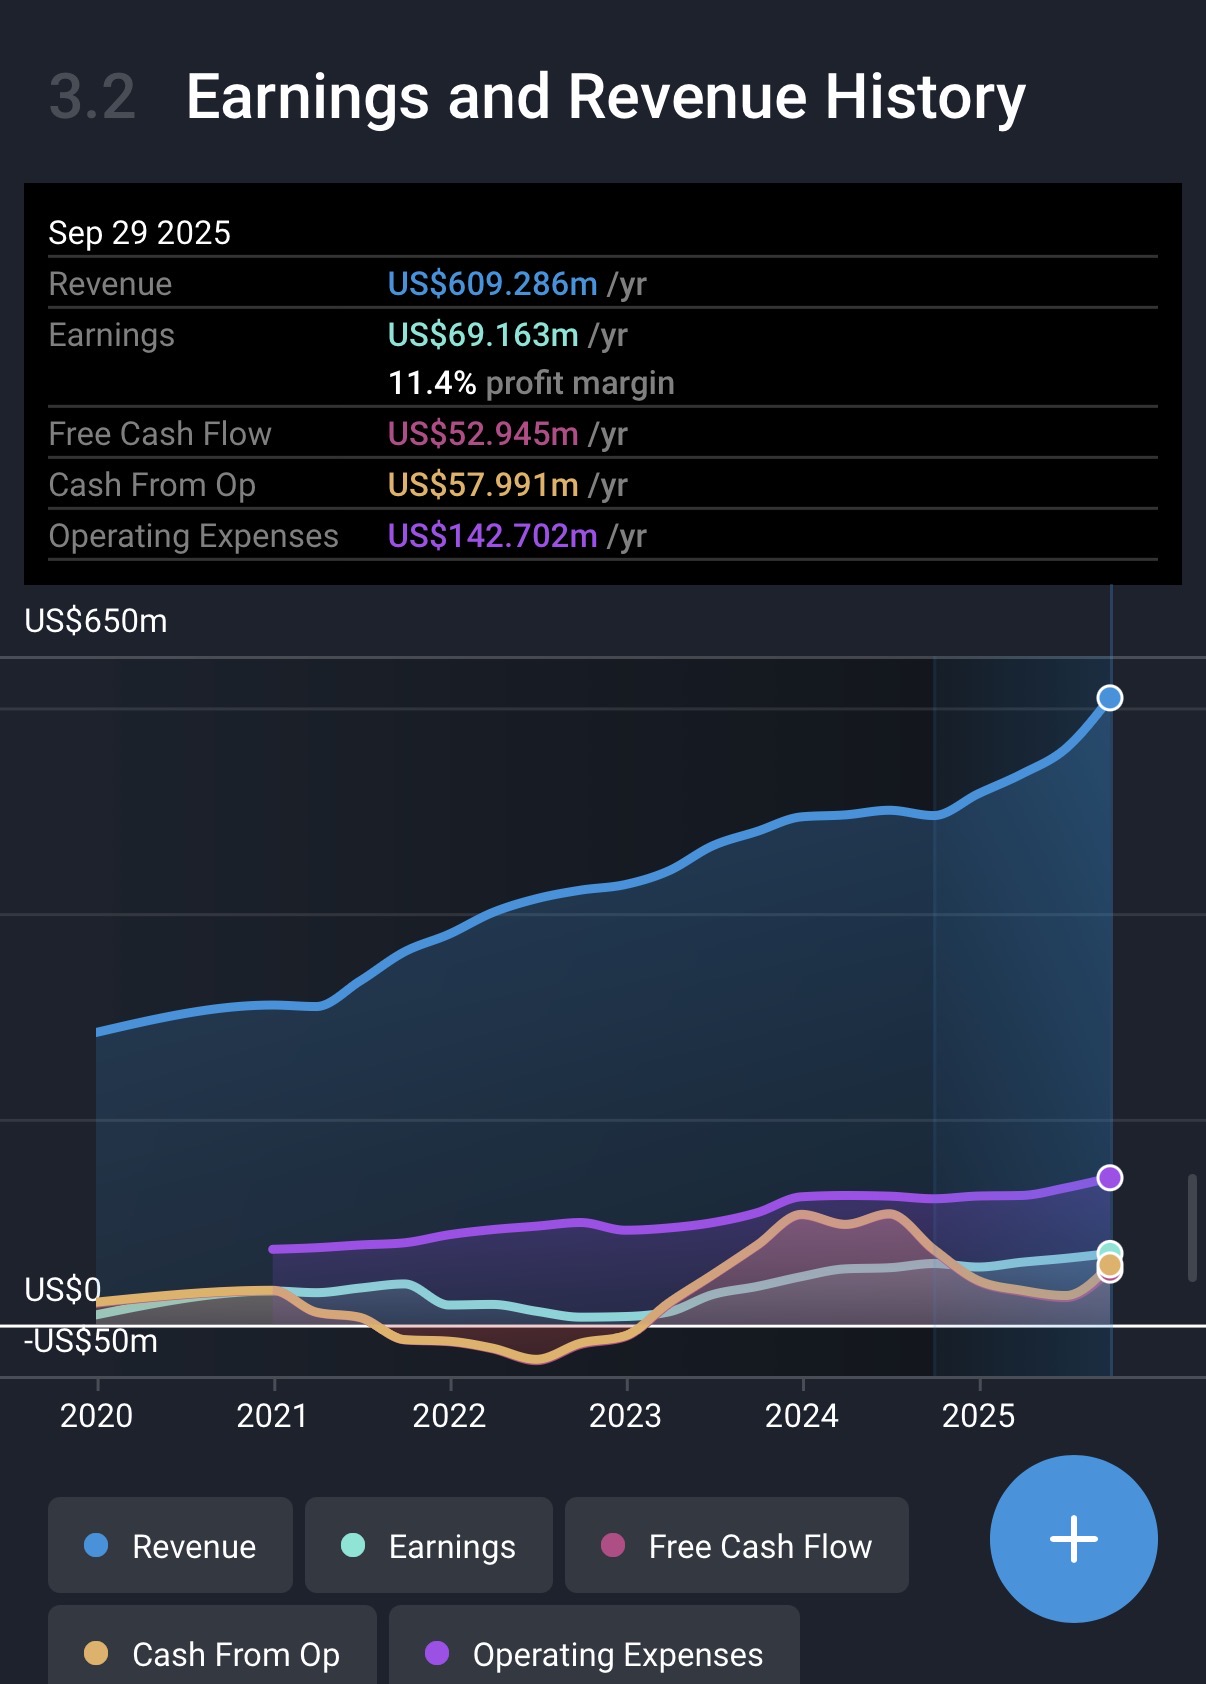
Task: Select 2023 on the chart's time axis
Action: click(x=626, y=1415)
